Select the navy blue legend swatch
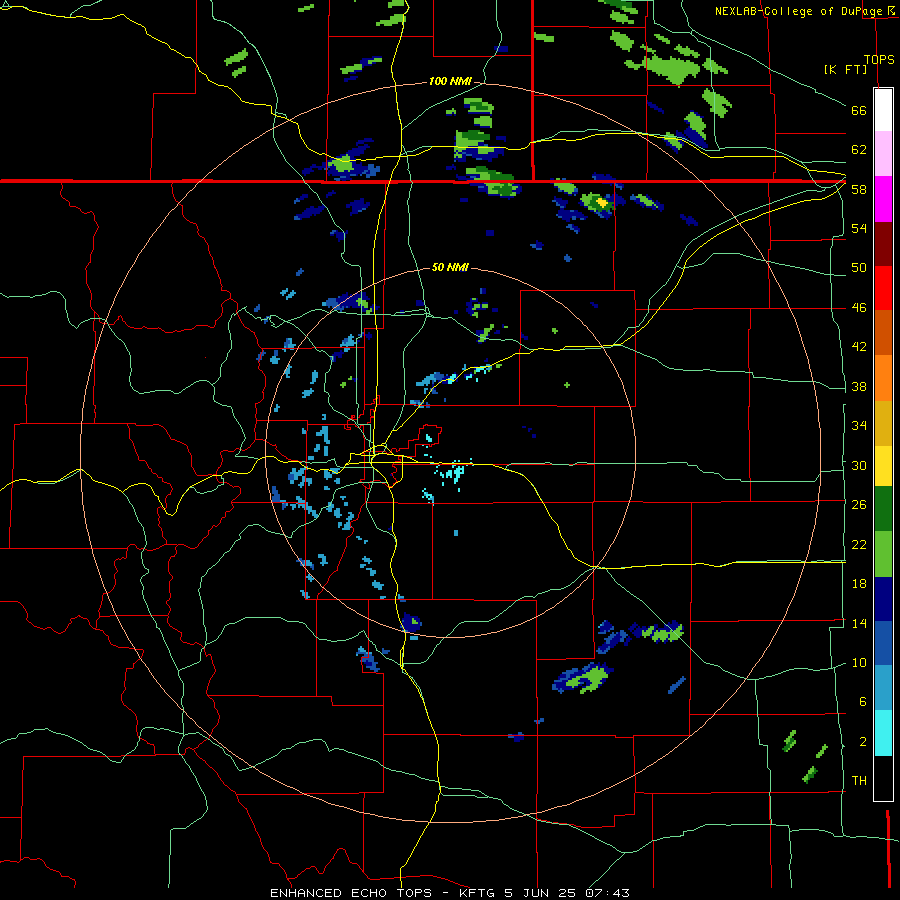Viewport: 900px width, 900px height. 883,599
